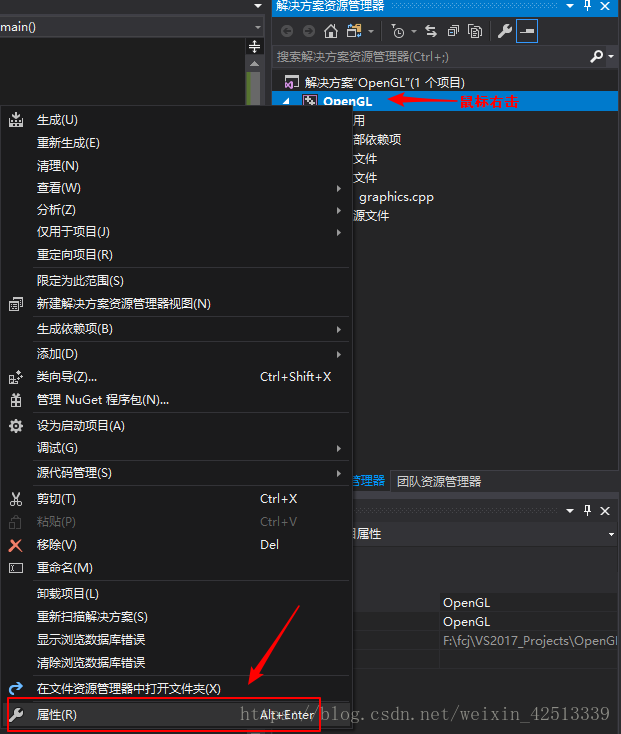Open the pending changes filter dropdown arrow

tap(414, 32)
